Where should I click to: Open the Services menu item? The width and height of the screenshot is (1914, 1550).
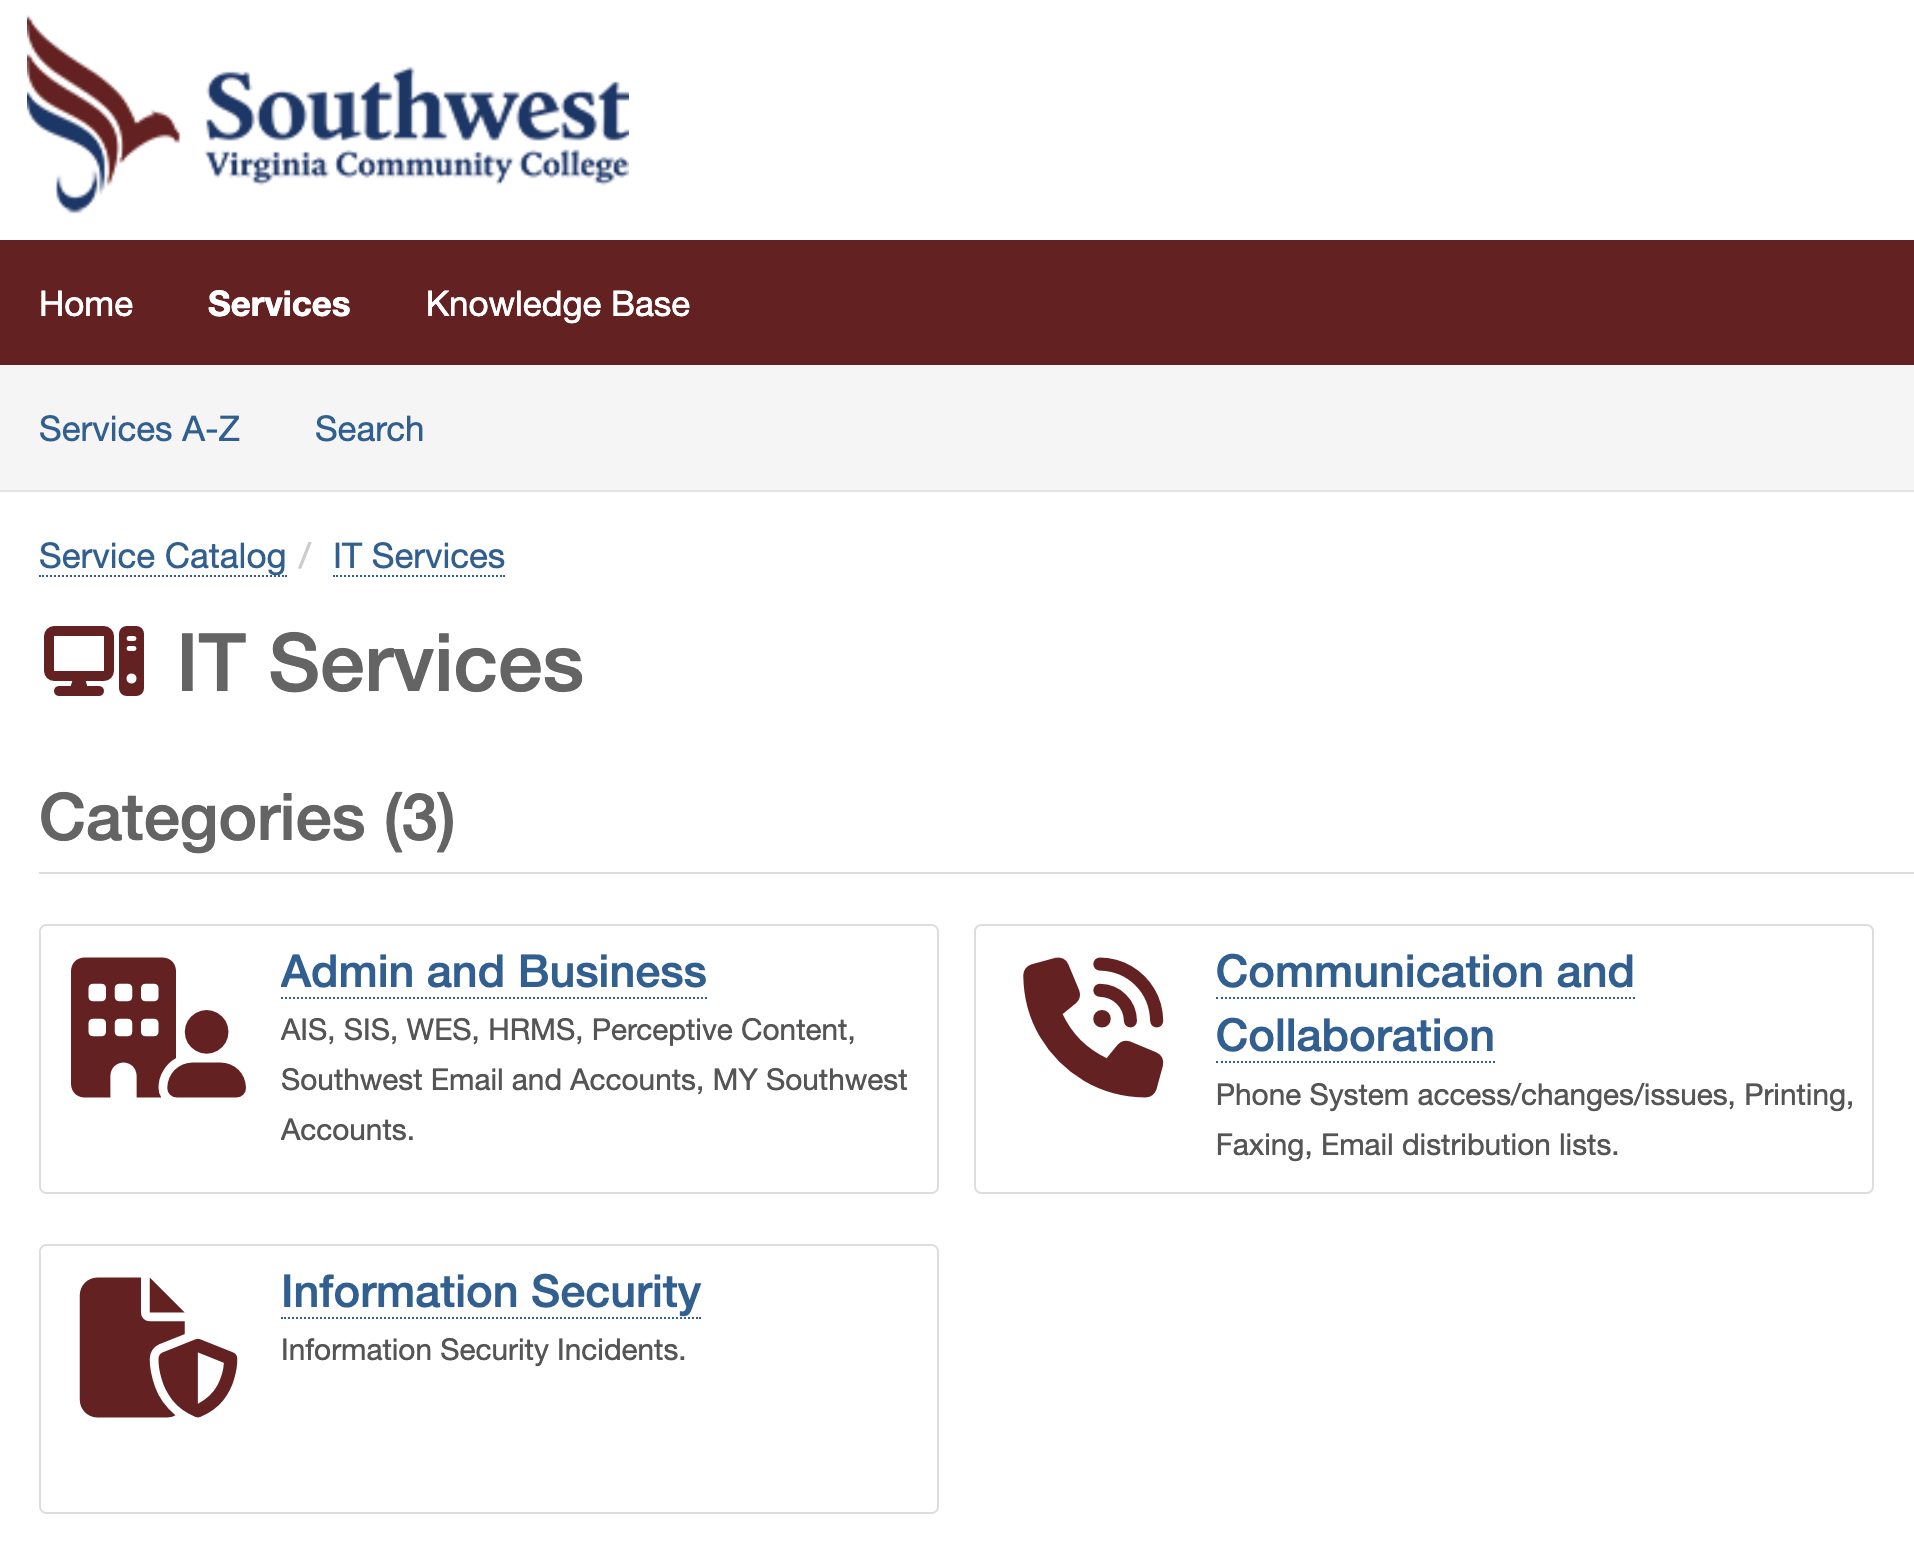(279, 304)
